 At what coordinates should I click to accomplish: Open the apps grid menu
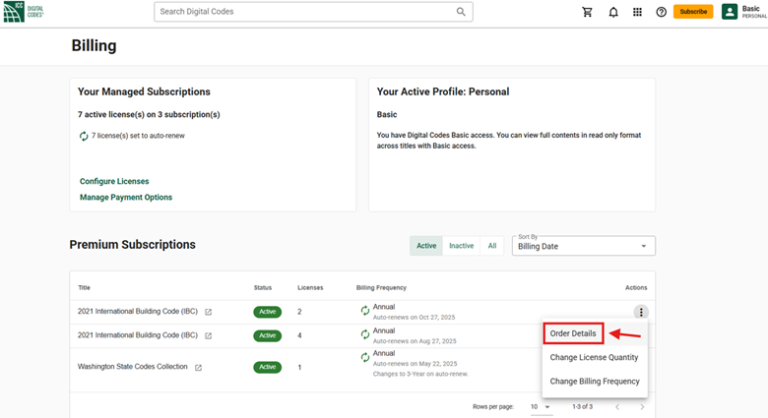(x=637, y=12)
